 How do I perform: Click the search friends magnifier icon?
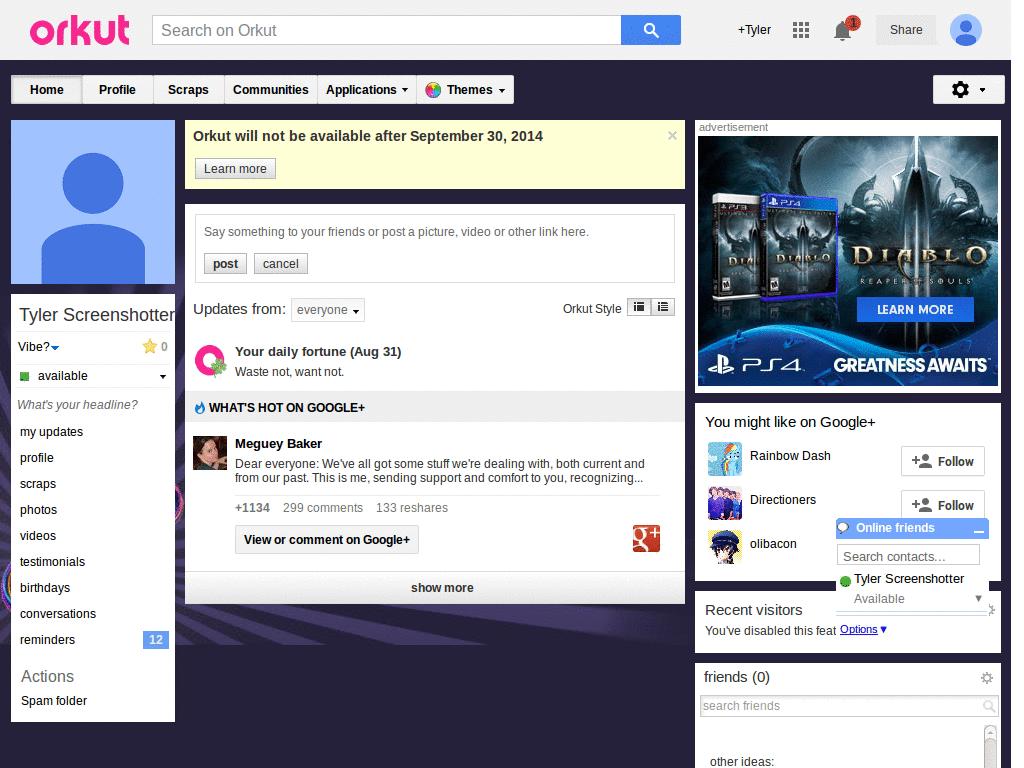tap(989, 706)
